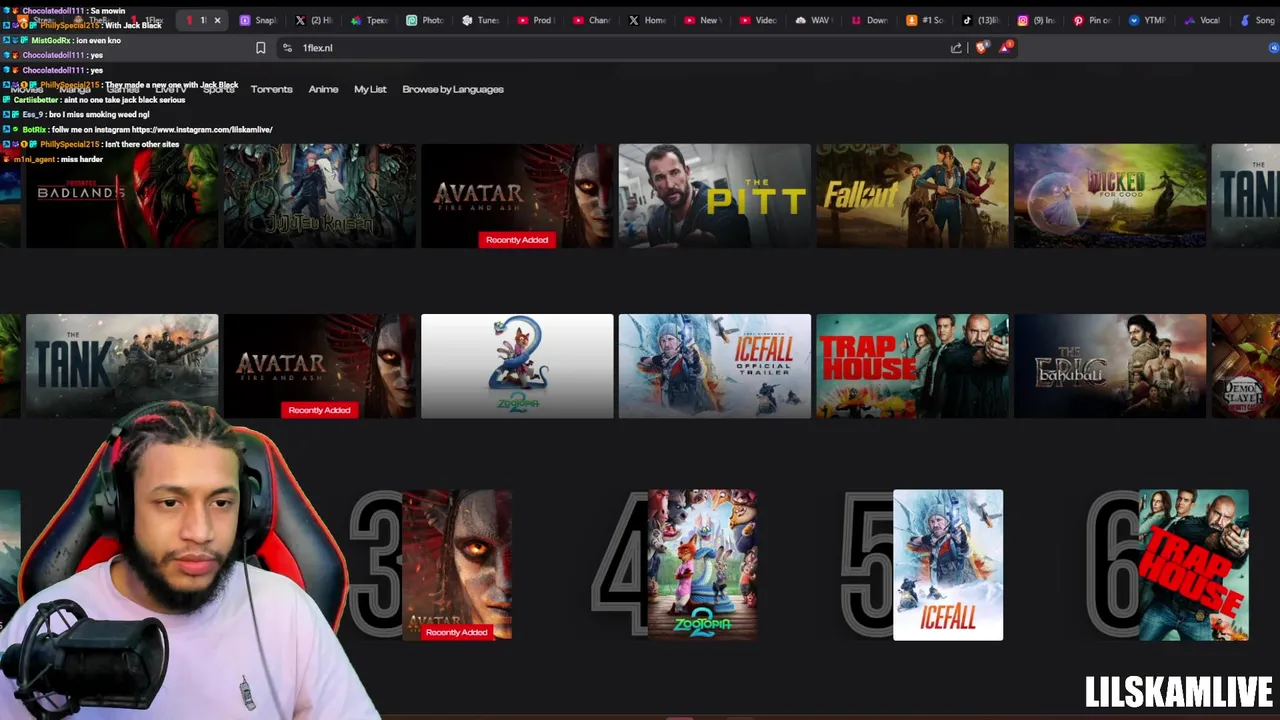This screenshot has height=720, width=1280.
Task: Open The Tank thumbnail in second row
Action: [122, 366]
